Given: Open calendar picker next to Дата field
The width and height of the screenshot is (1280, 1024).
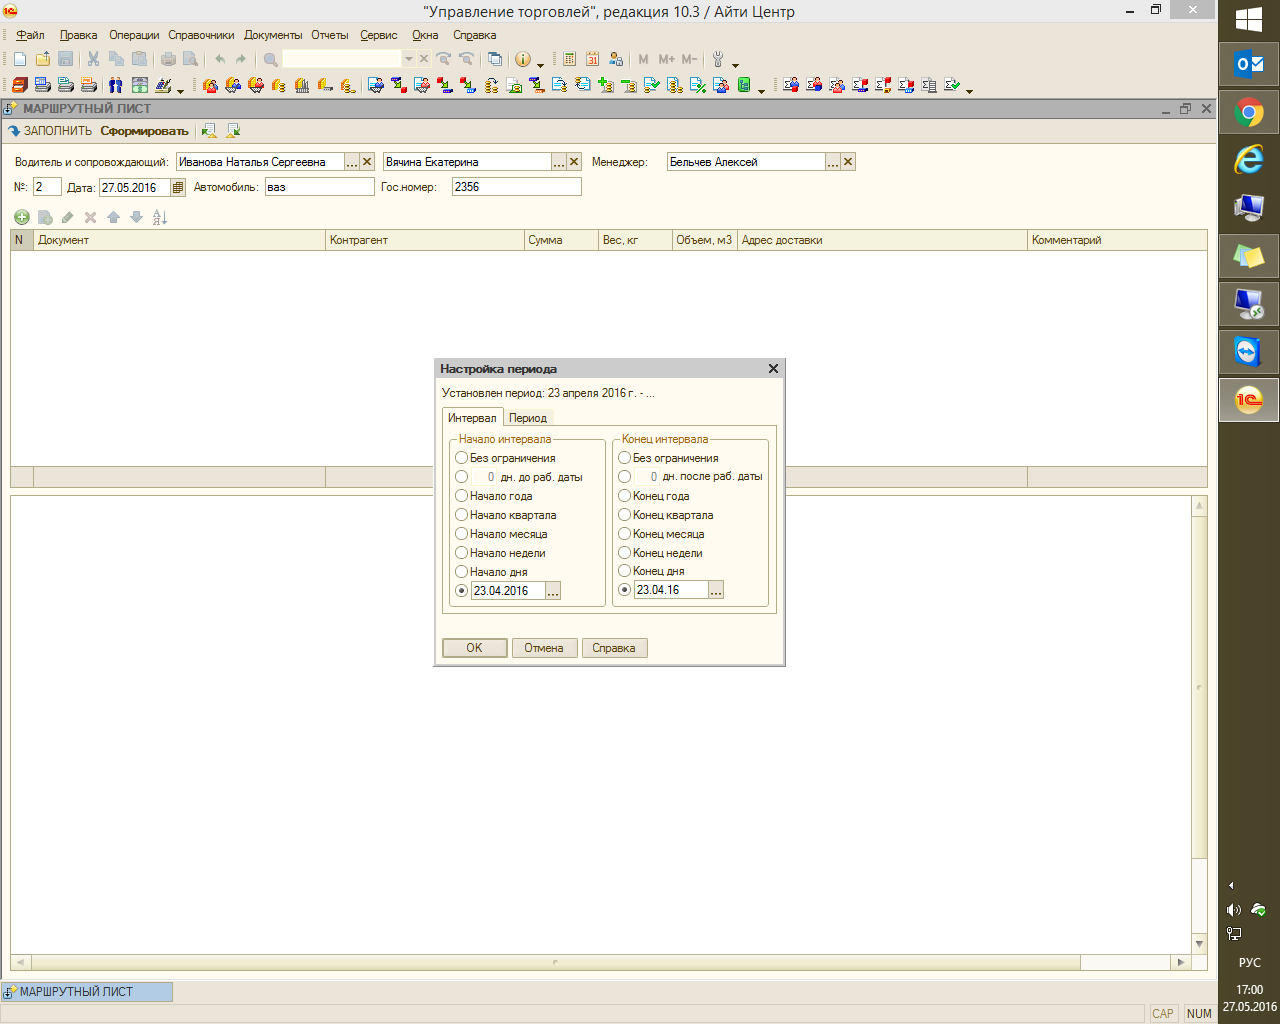Looking at the screenshot, I should (x=178, y=187).
